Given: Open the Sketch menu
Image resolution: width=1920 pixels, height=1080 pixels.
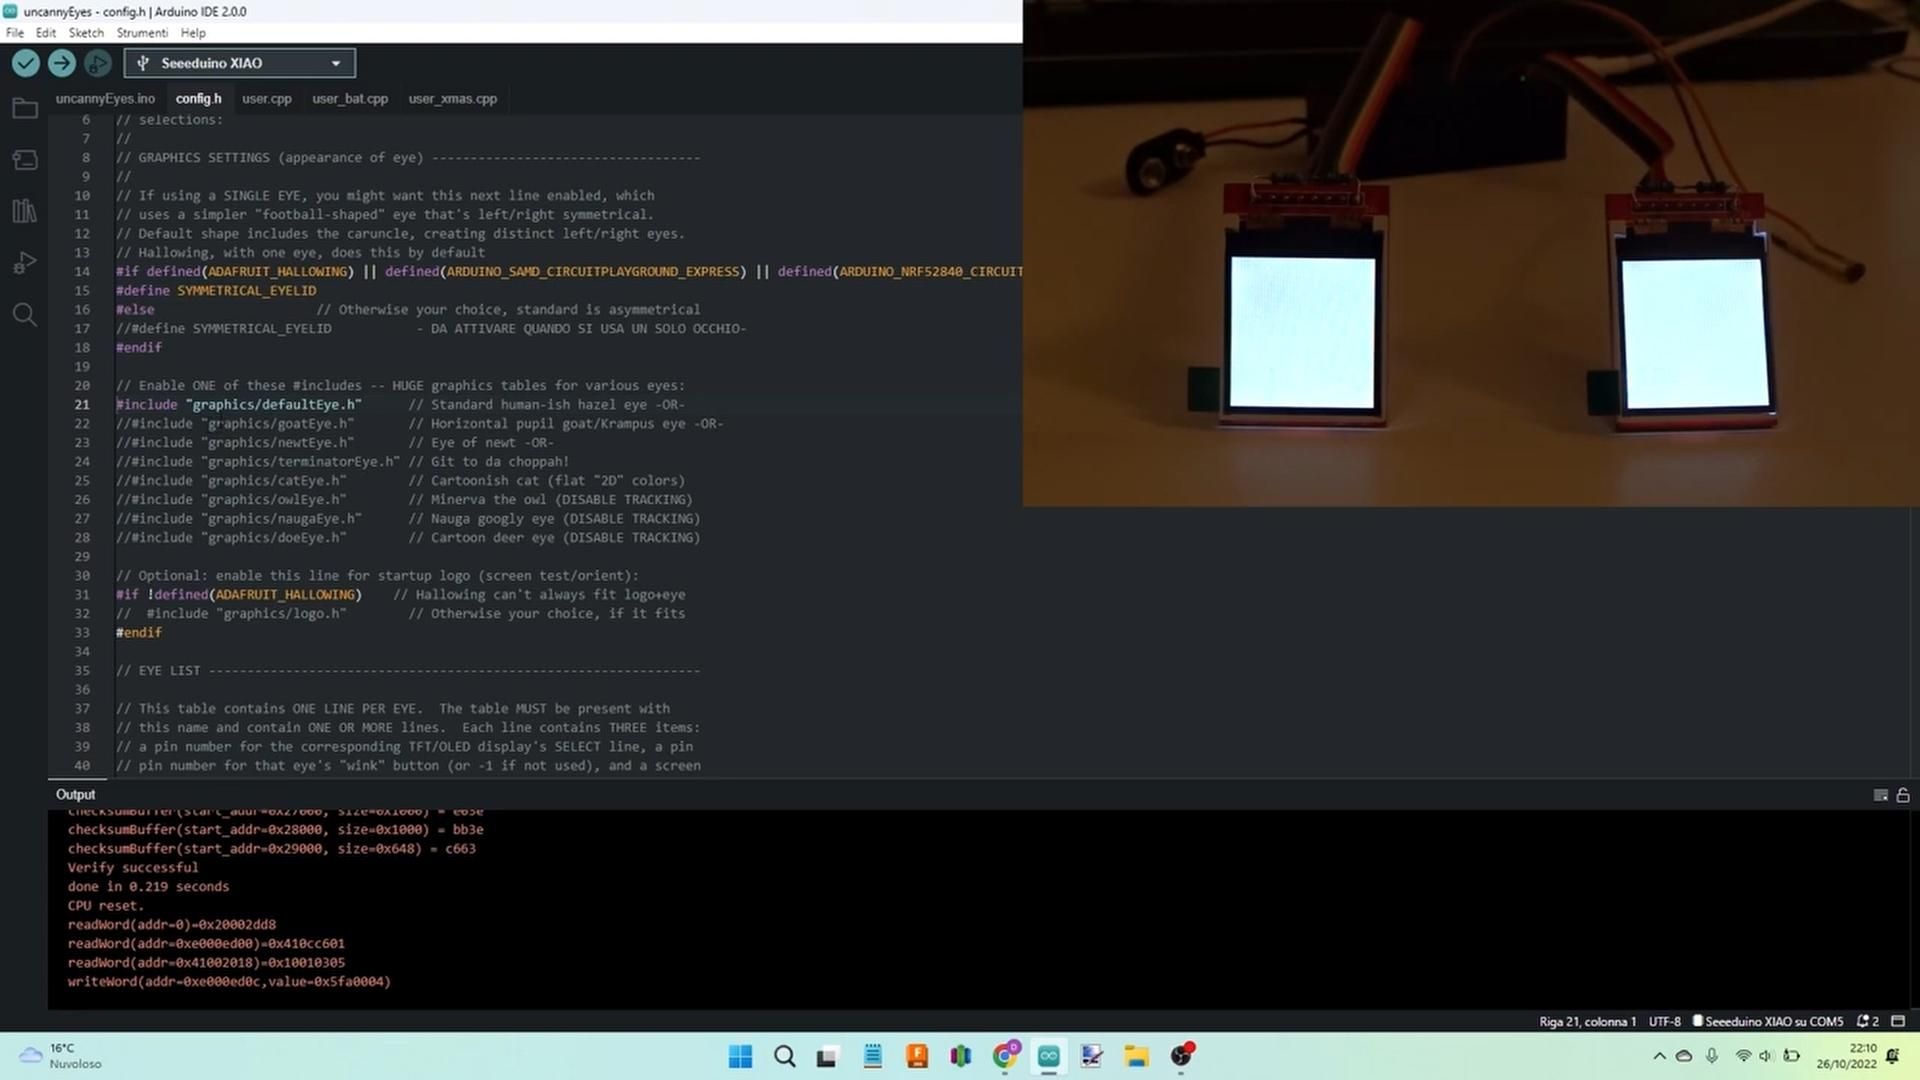Looking at the screenshot, I should click(86, 33).
